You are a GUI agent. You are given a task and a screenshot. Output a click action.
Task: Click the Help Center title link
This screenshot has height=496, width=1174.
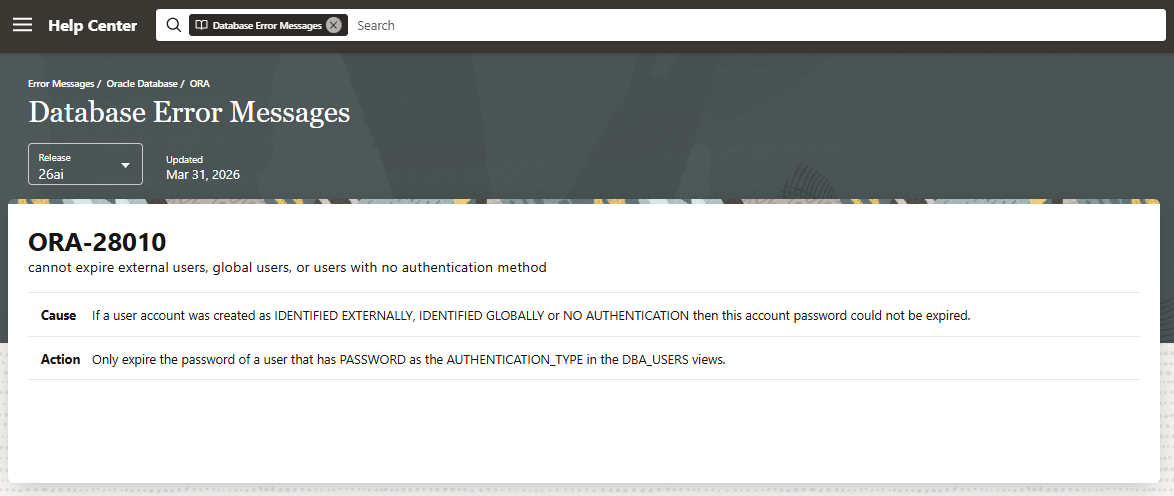click(x=92, y=25)
